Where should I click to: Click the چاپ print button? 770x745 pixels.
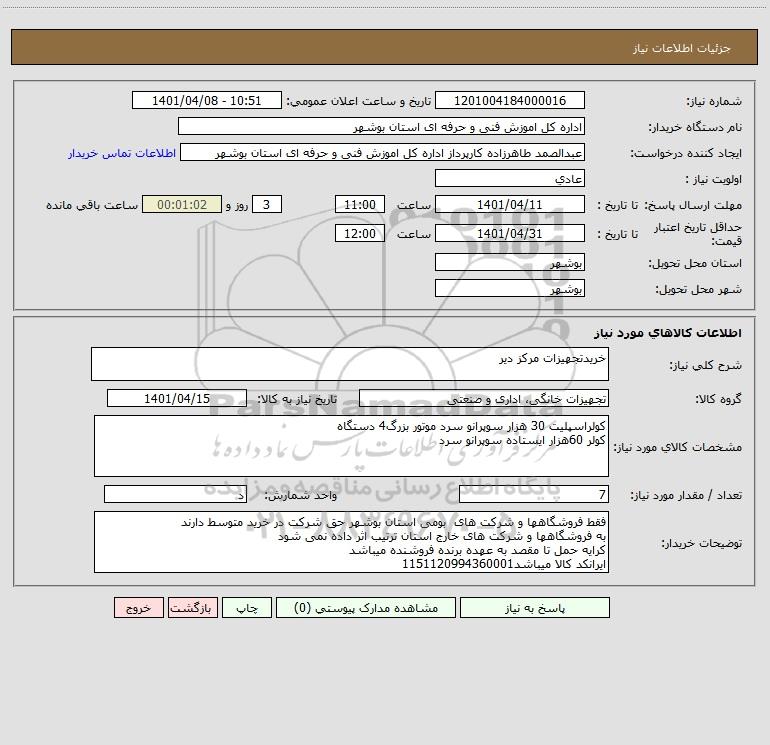247,607
